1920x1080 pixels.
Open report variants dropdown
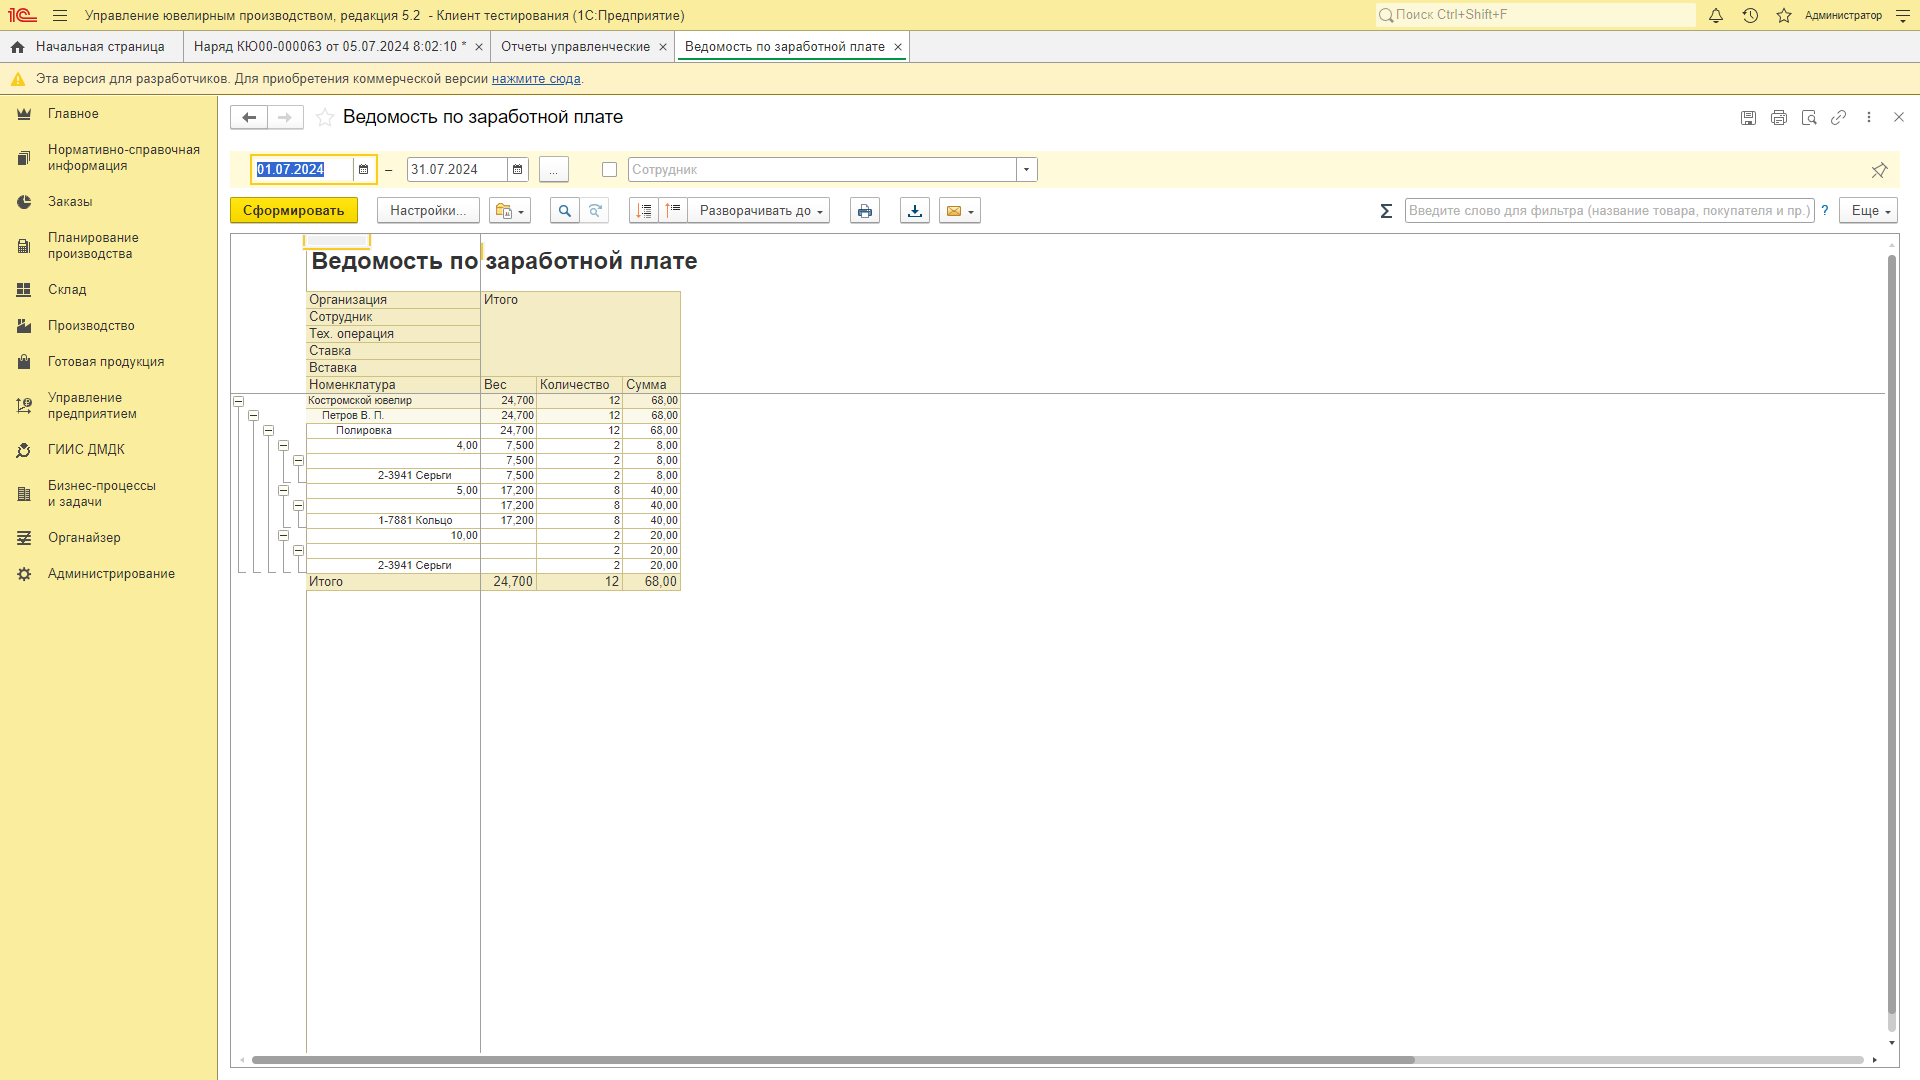[510, 211]
